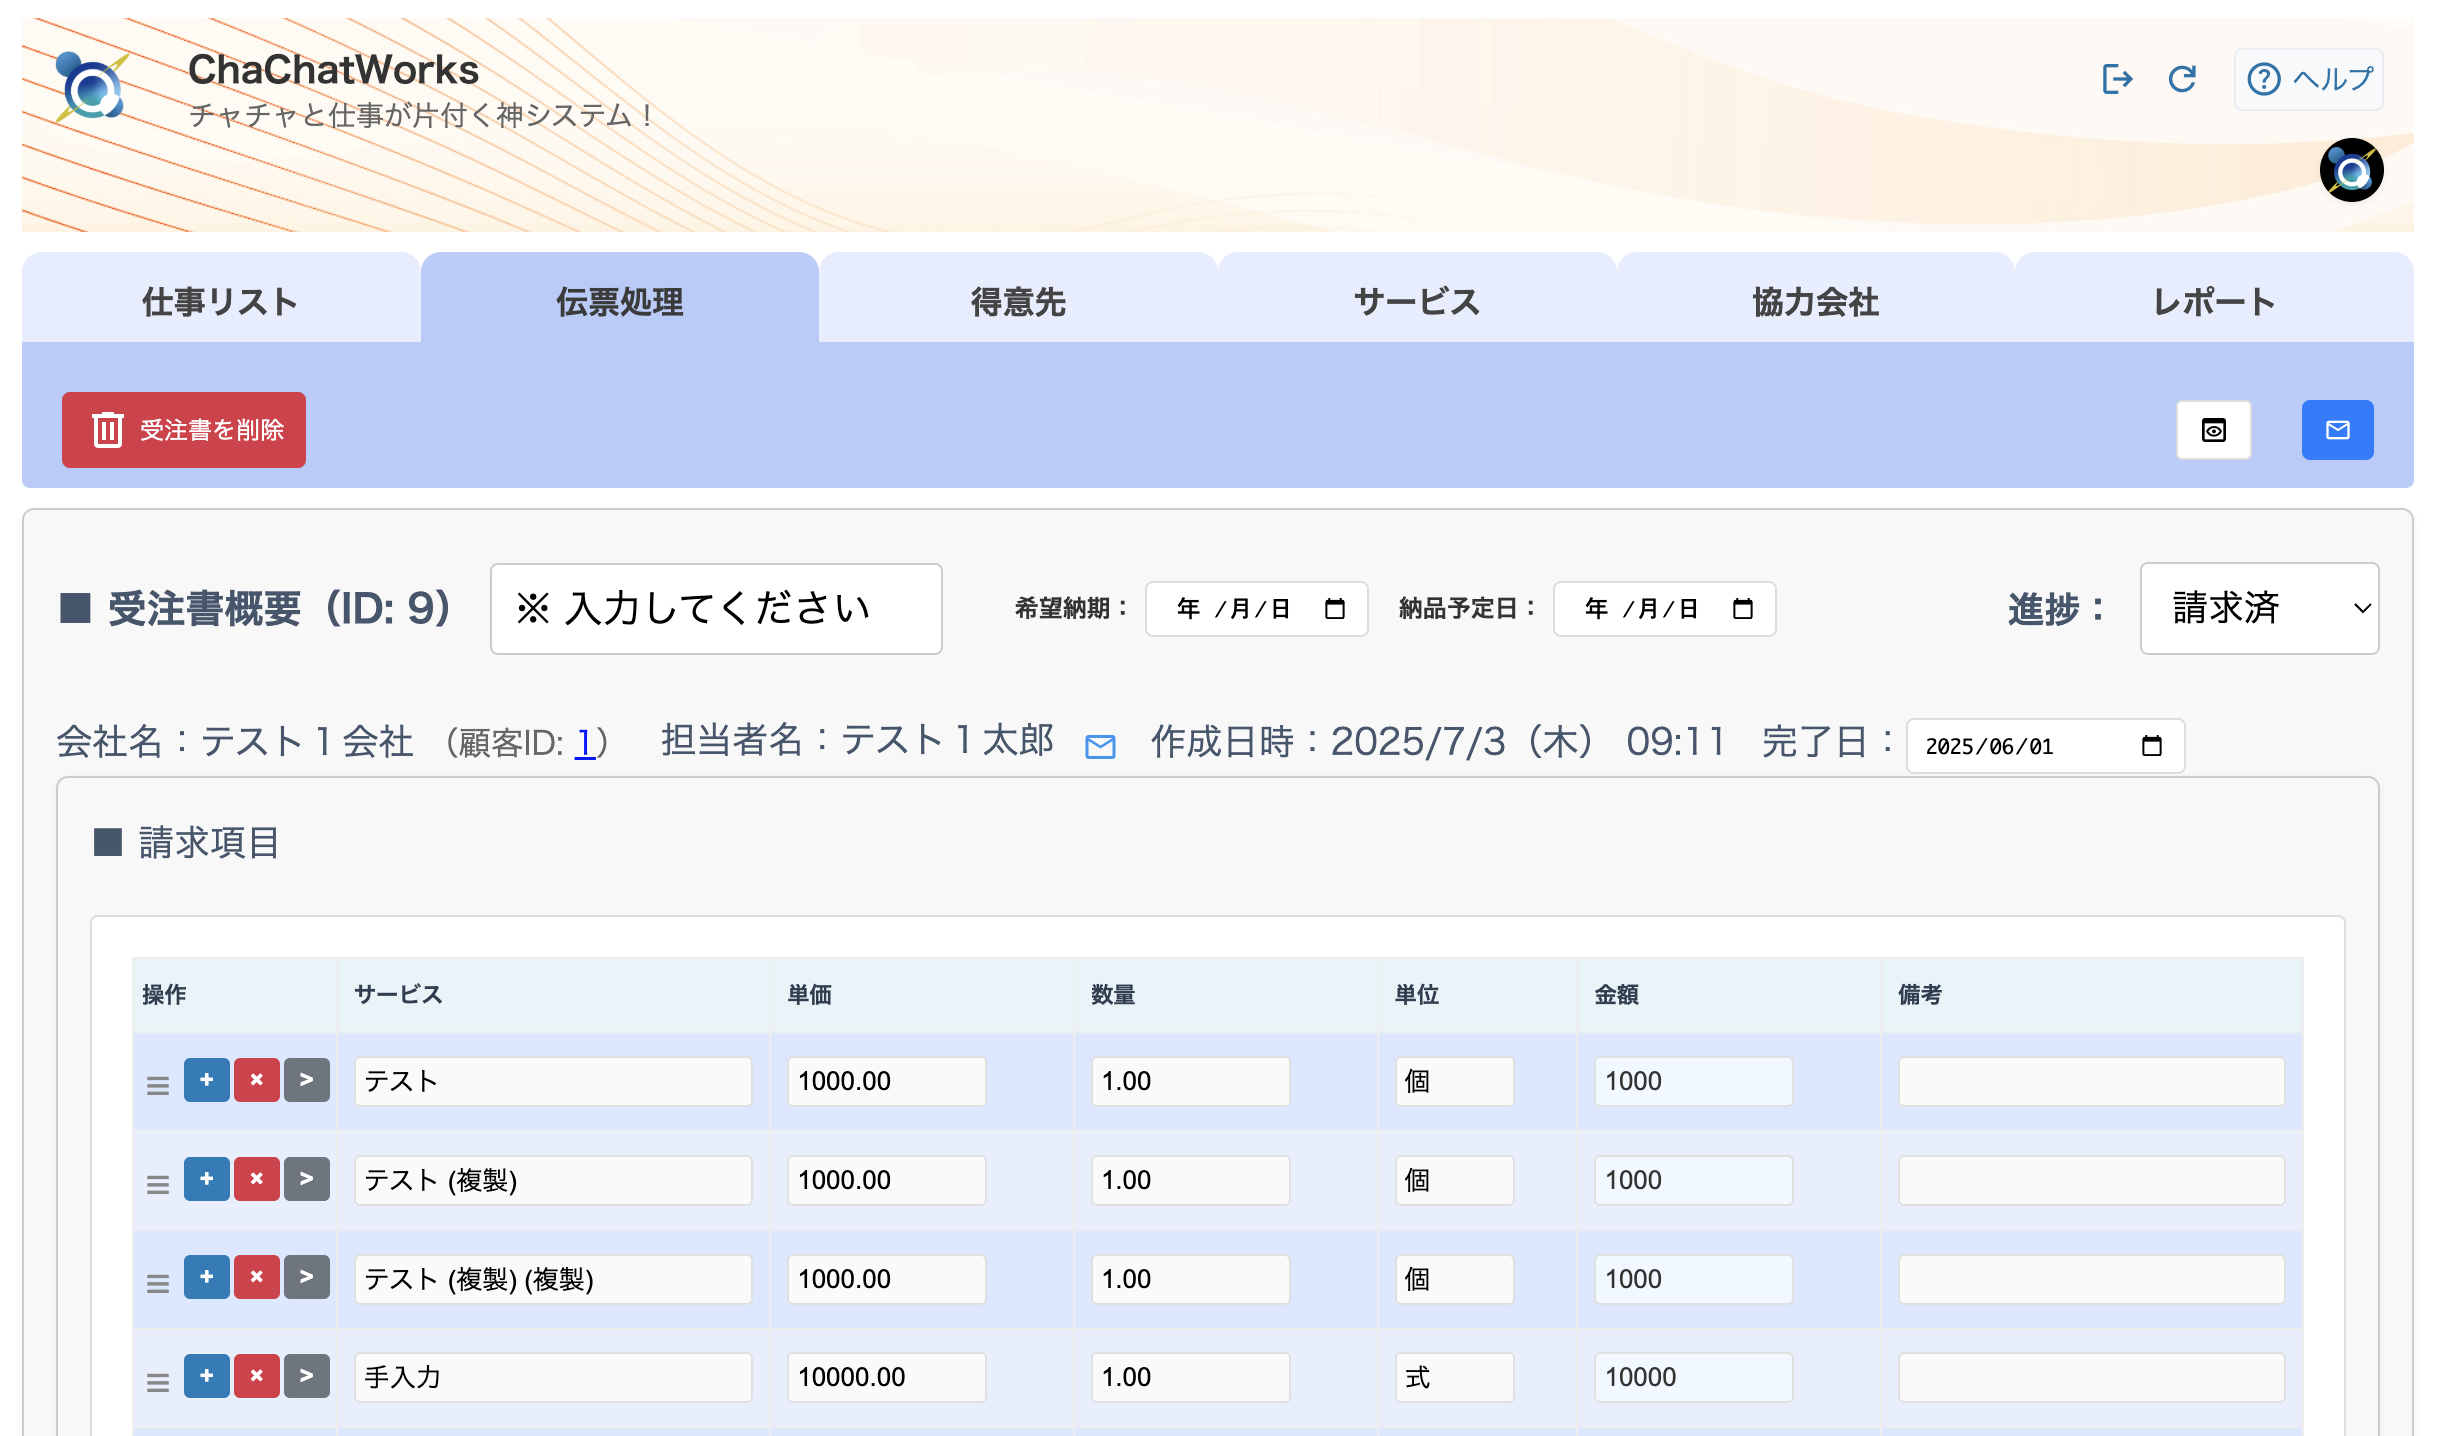Click drag handle of テスト (複製) (複製) row
This screenshot has width=2440, height=1436.
158,1283
